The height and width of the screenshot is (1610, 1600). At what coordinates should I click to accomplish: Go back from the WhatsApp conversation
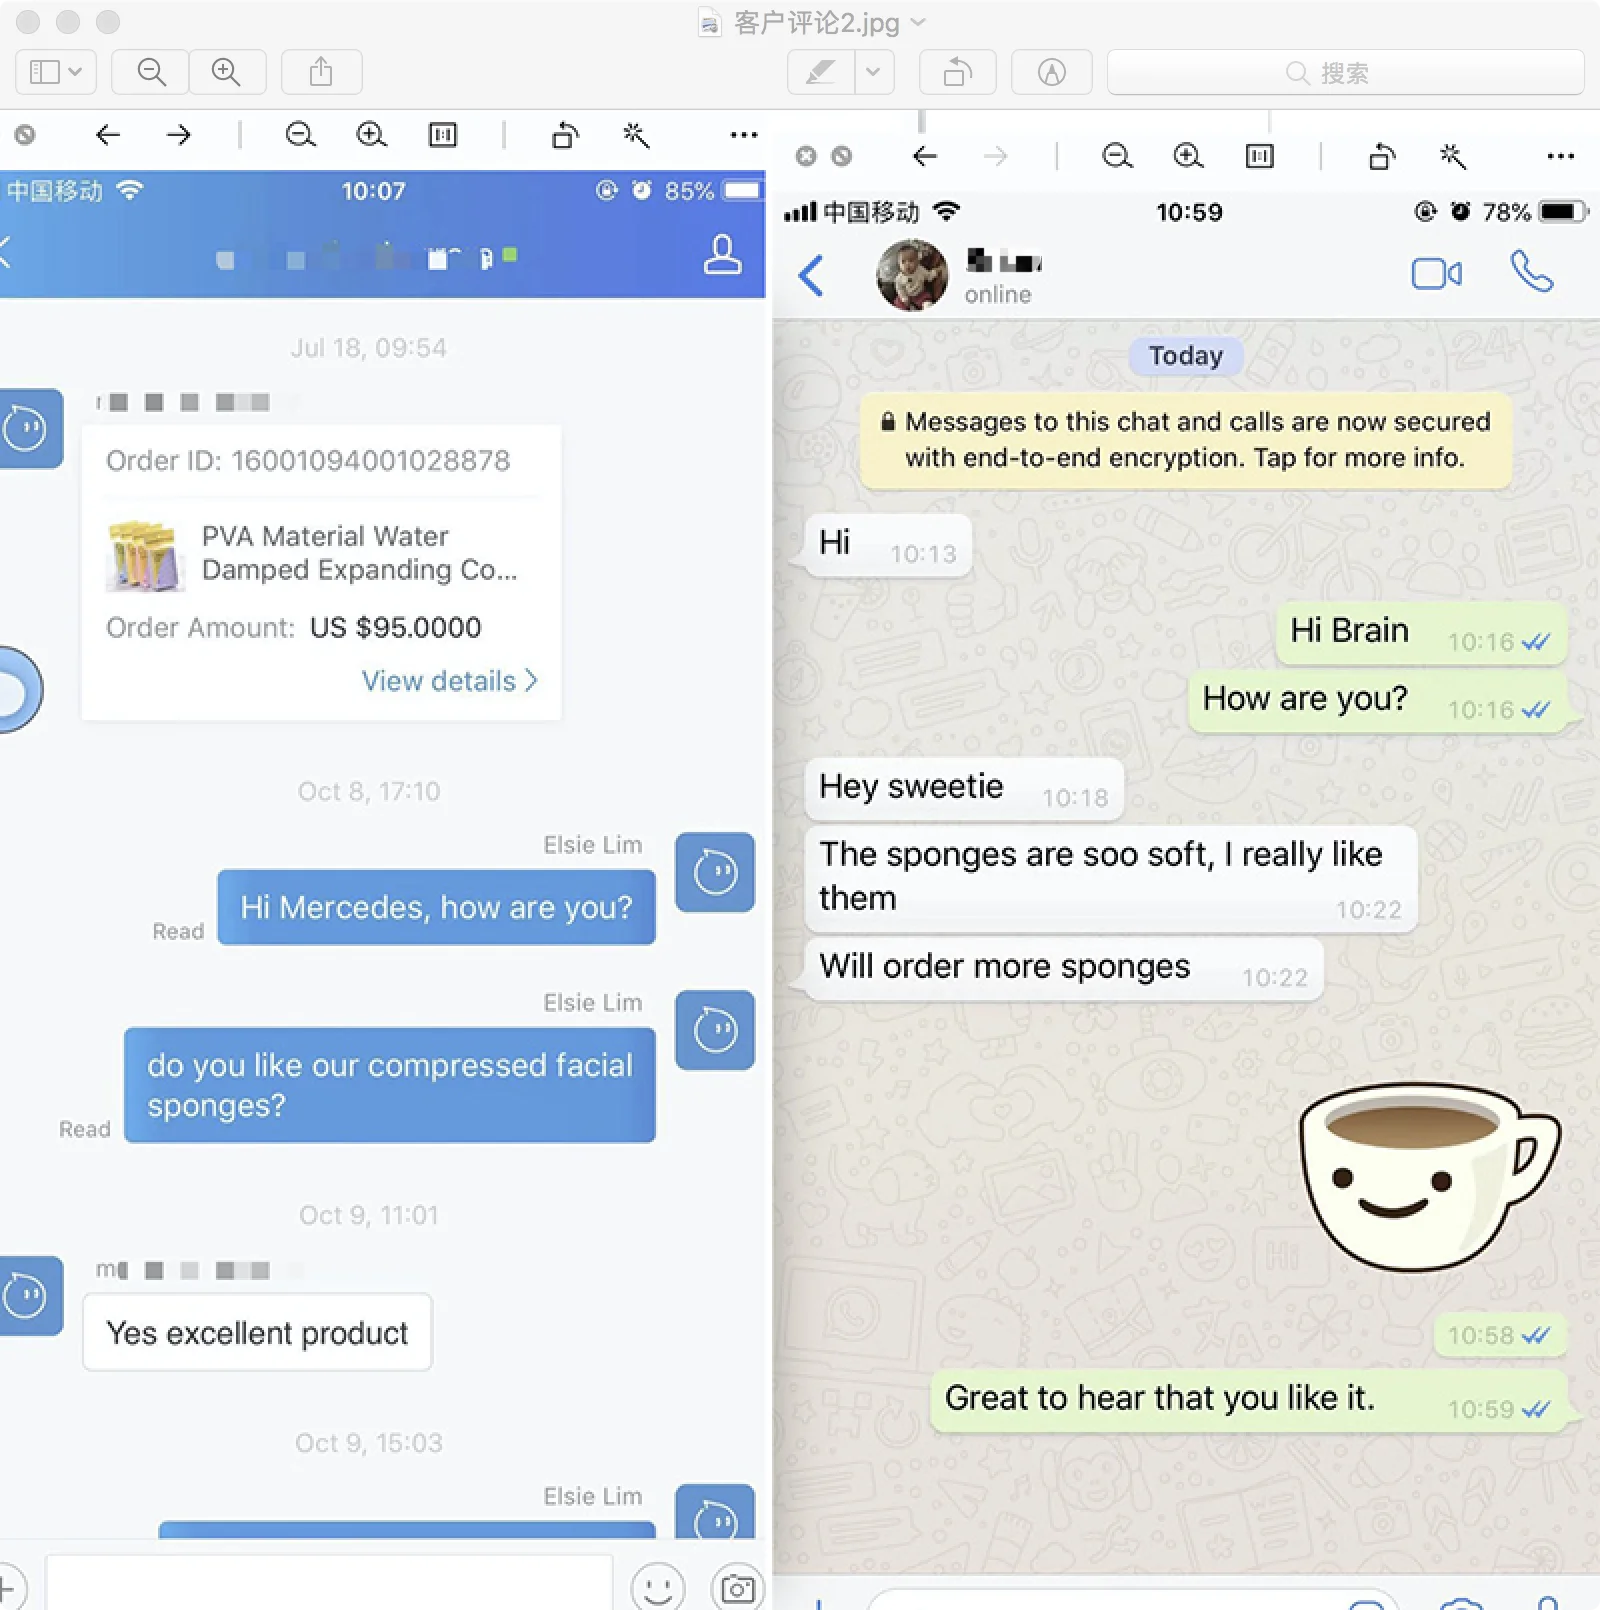point(811,275)
